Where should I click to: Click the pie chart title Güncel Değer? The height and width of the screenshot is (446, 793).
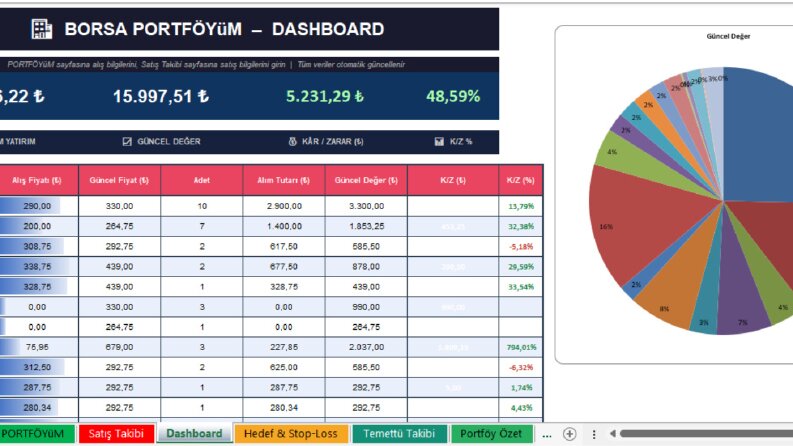[x=728, y=36]
